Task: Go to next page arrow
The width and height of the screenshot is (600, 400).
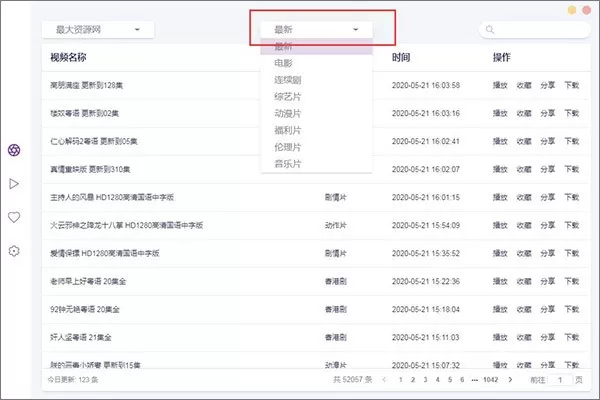Action: [x=510, y=379]
